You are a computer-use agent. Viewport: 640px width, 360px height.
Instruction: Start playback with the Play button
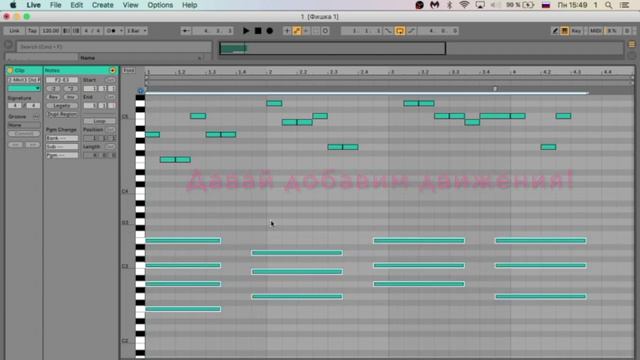point(246,31)
